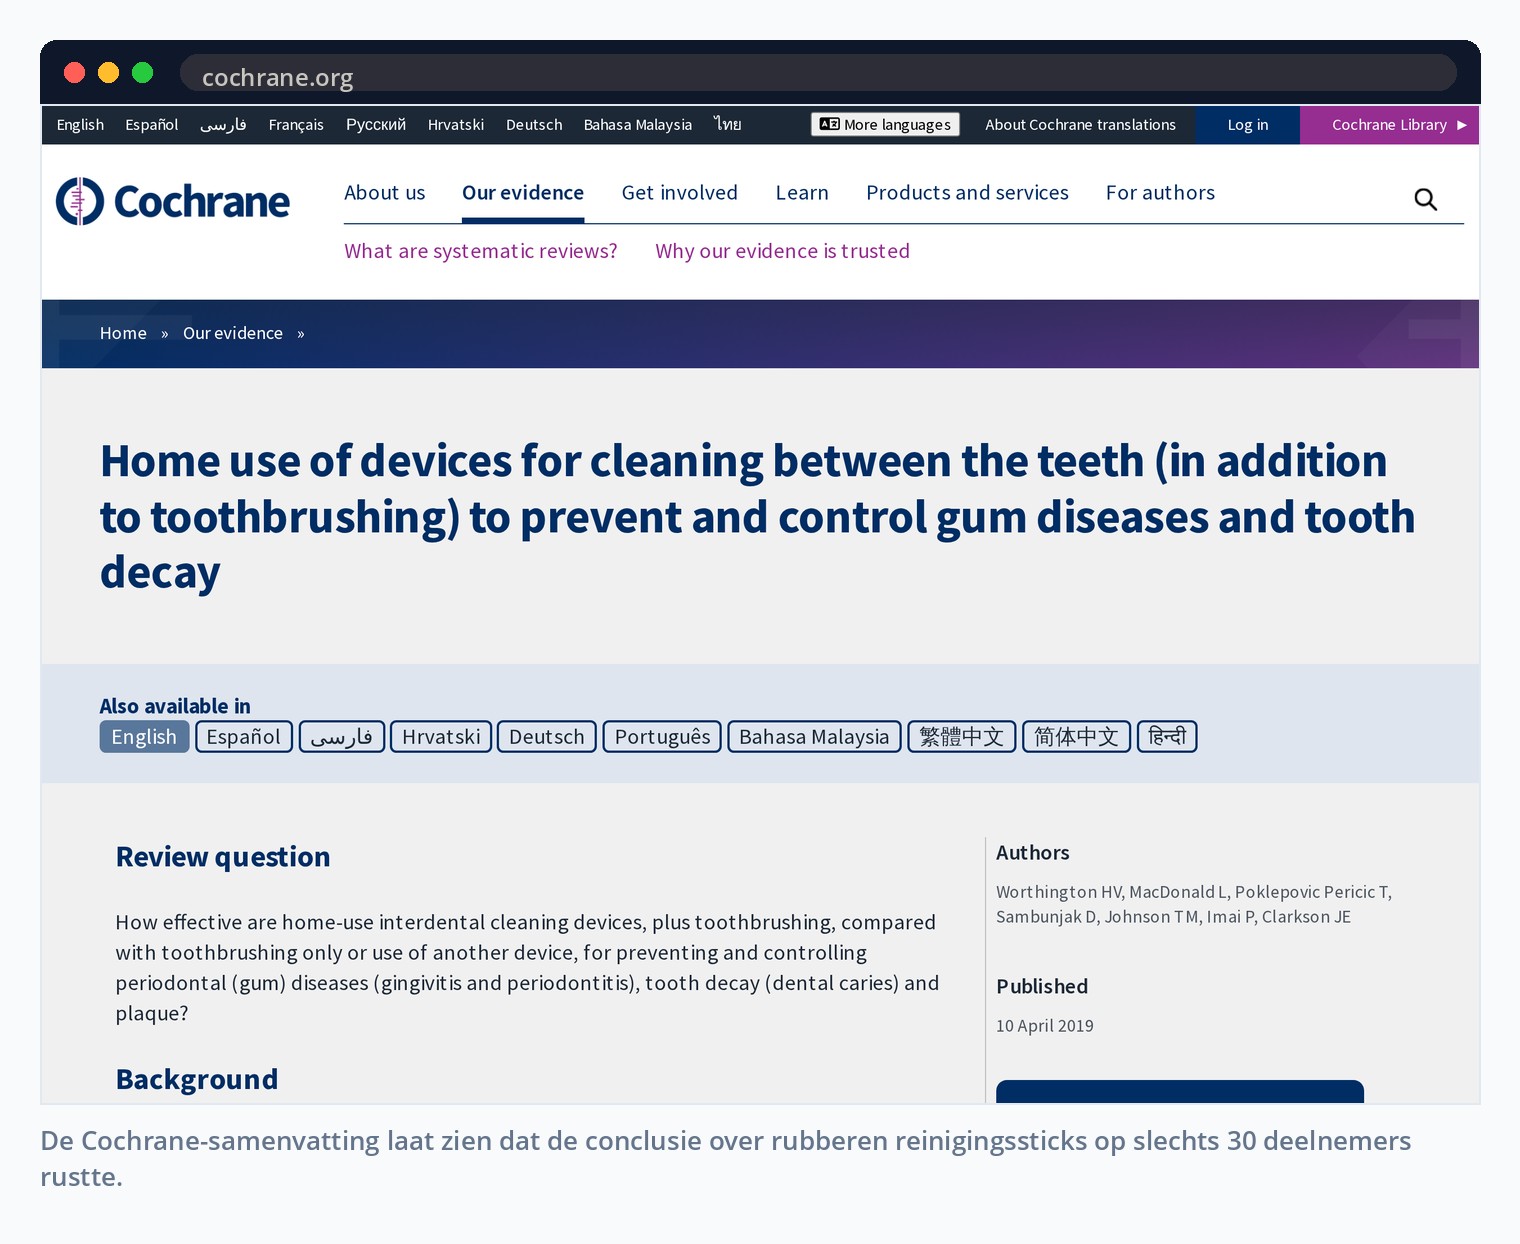This screenshot has height=1244, width=1520.
Task: Switch top bar language to Bahasa Malaysia
Action: [x=638, y=125]
